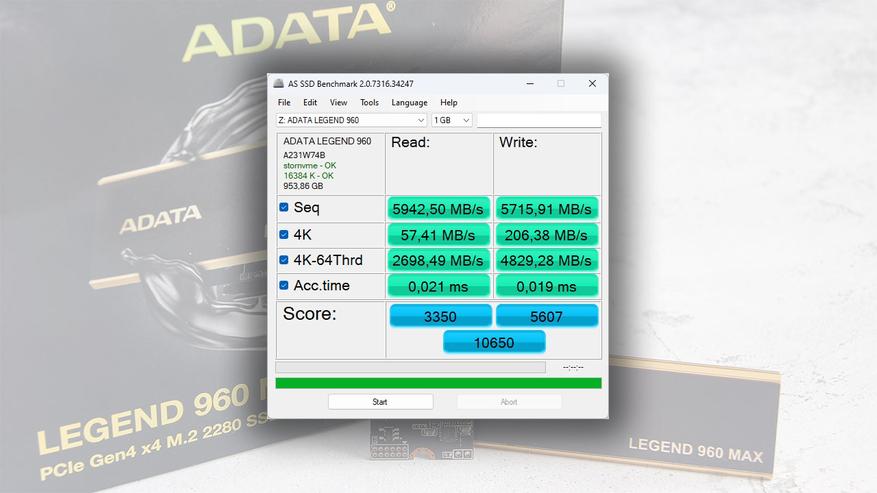Click the 4K write value 206,38 MB/s

tap(546, 235)
